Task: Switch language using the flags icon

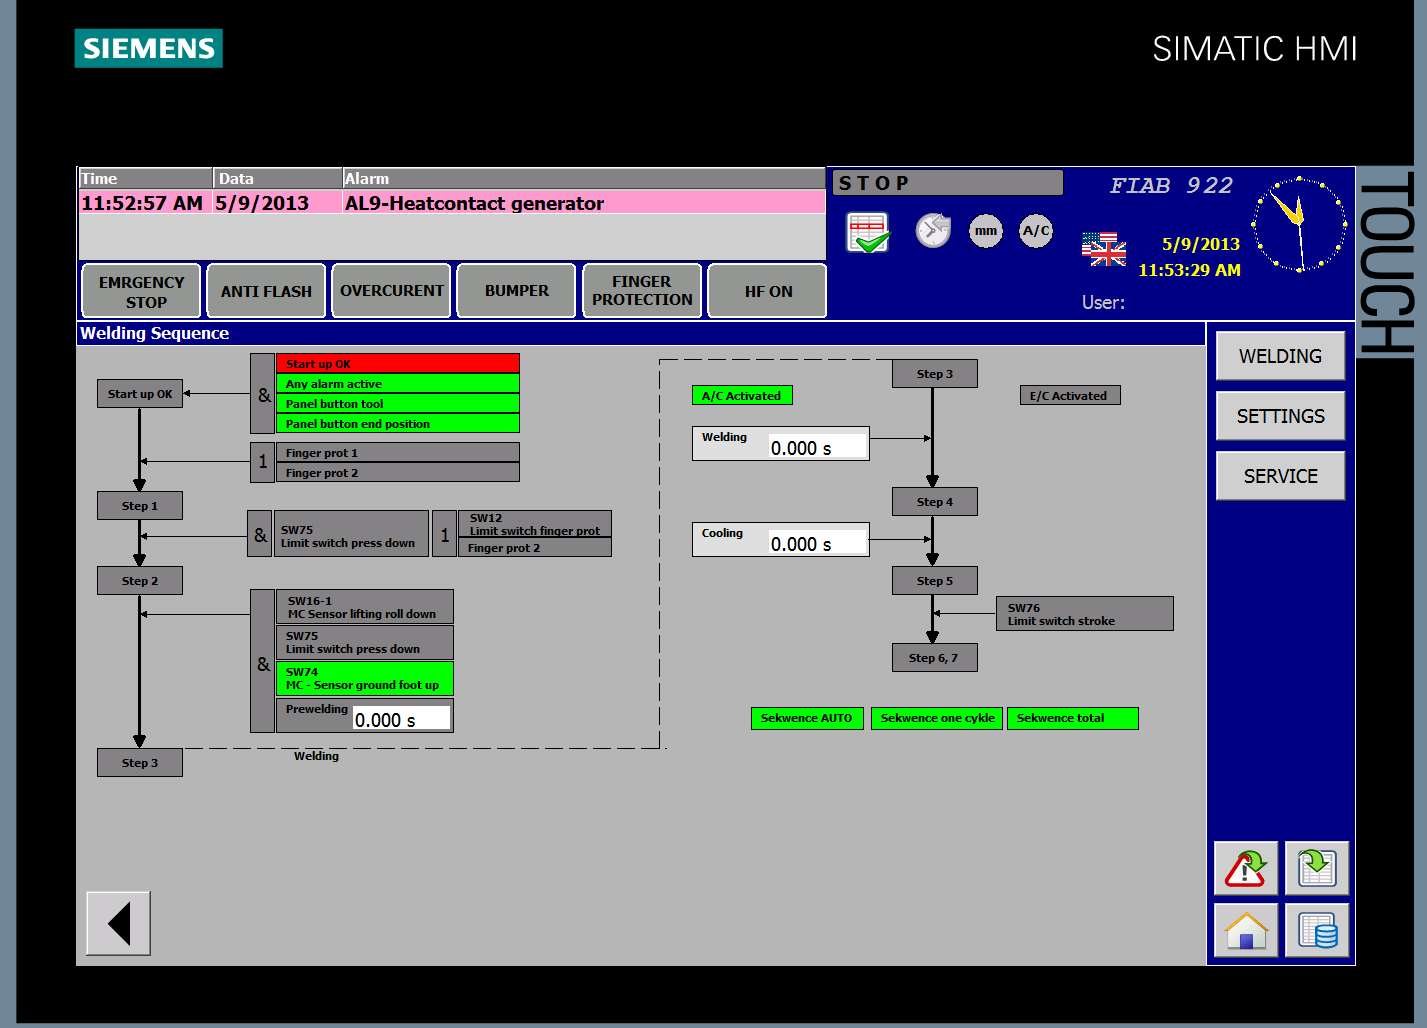Action: click(1103, 248)
